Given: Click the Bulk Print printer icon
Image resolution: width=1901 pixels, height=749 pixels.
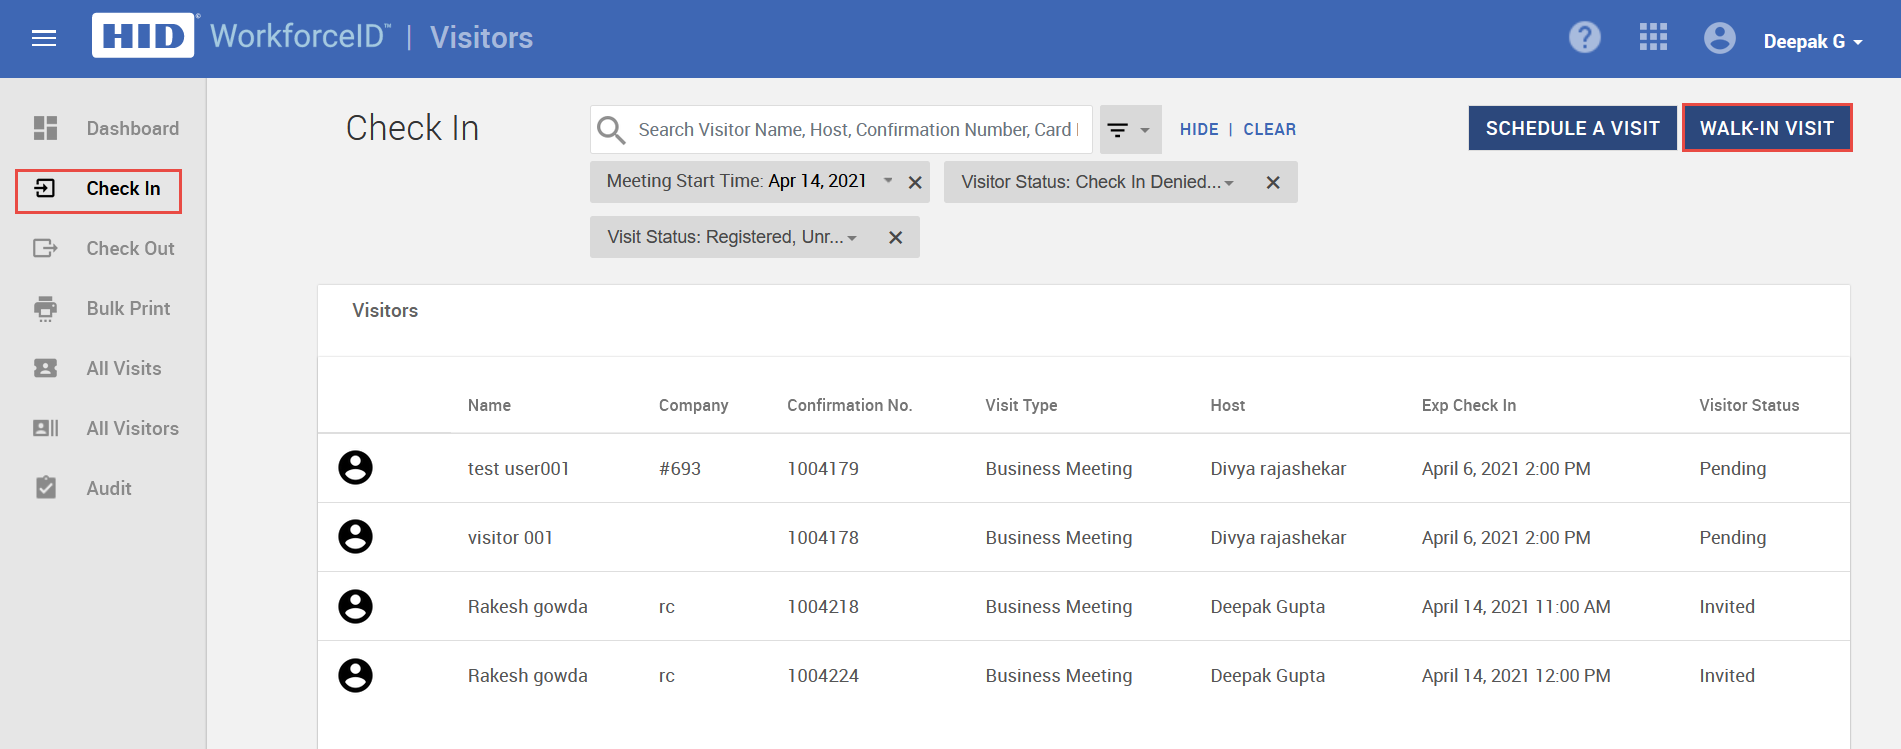Looking at the screenshot, I should (x=45, y=308).
